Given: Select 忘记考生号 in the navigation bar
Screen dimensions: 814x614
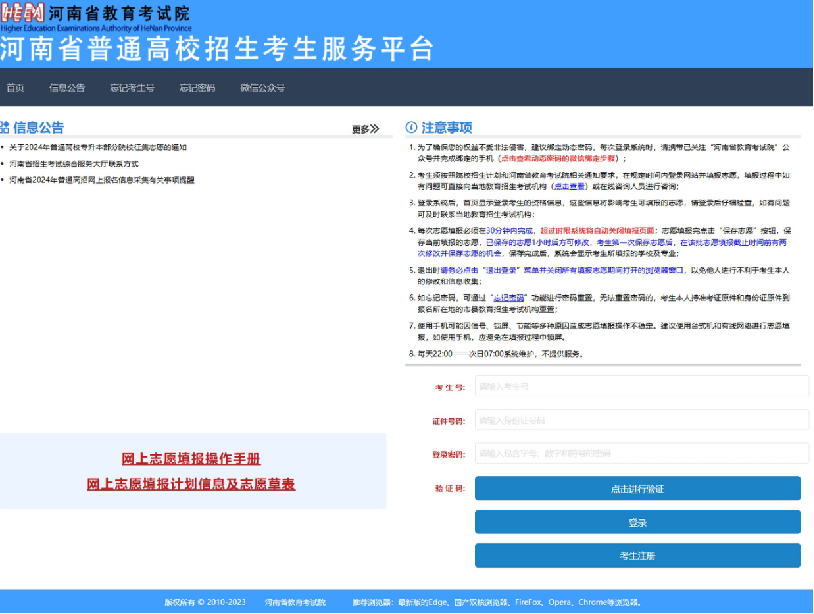Looking at the screenshot, I should tap(132, 88).
